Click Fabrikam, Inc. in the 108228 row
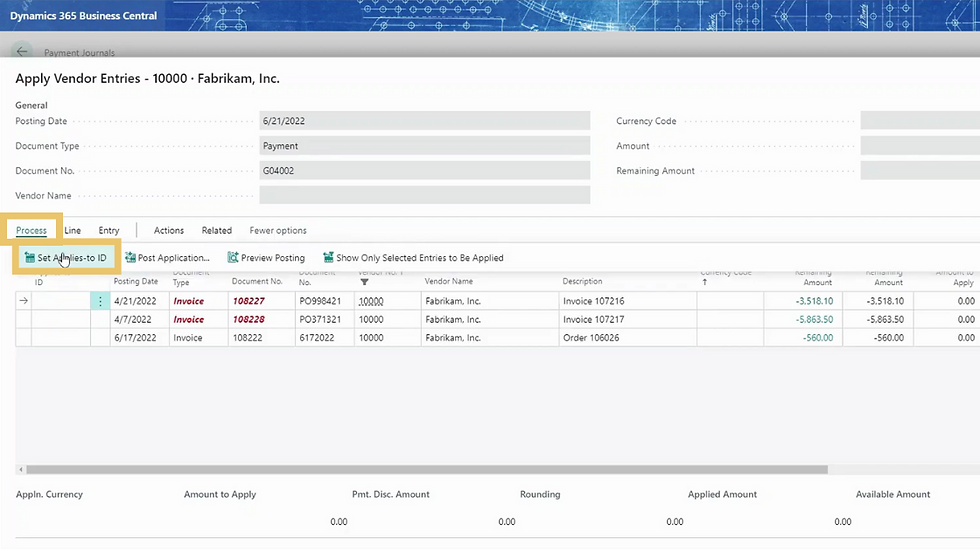980x551 pixels. (453, 319)
